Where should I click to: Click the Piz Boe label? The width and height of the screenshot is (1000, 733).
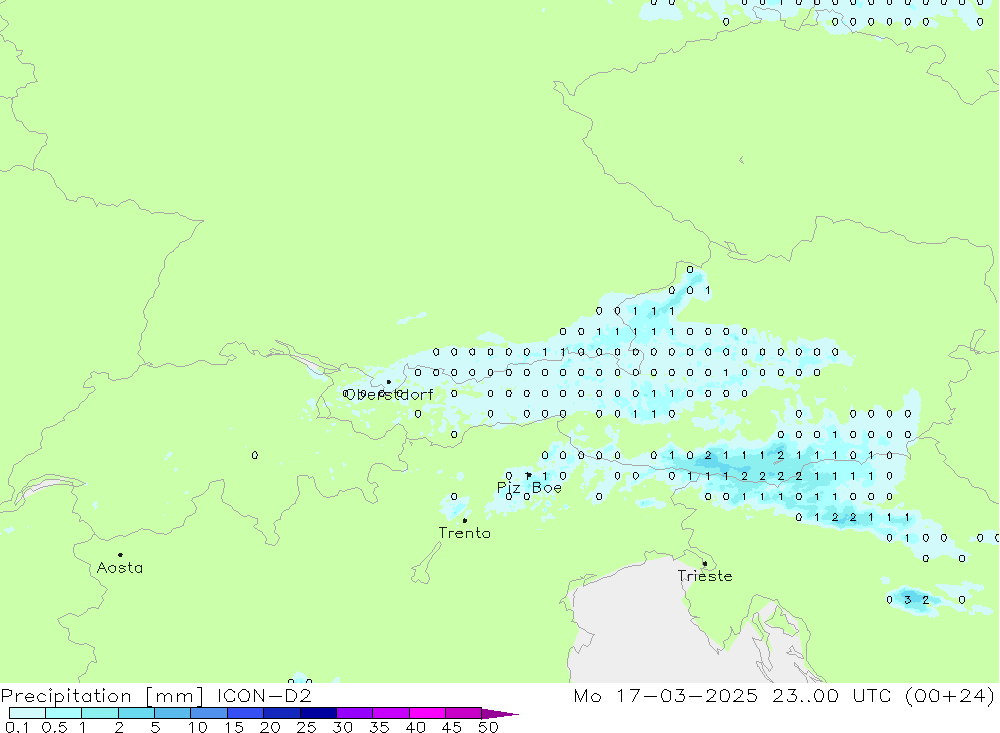click(x=529, y=488)
